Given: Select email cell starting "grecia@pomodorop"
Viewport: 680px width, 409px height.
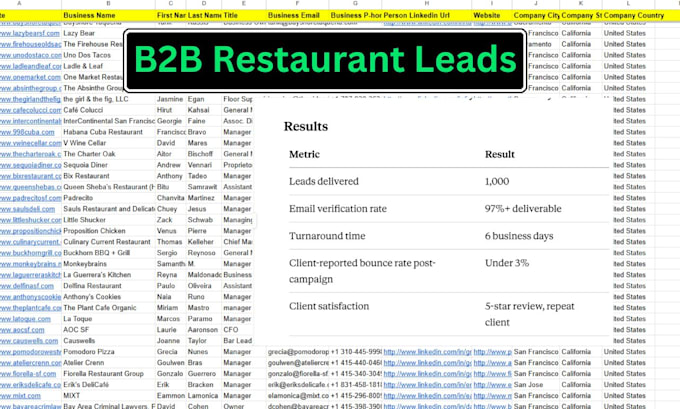Looking at the screenshot, I should [x=298, y=352].
